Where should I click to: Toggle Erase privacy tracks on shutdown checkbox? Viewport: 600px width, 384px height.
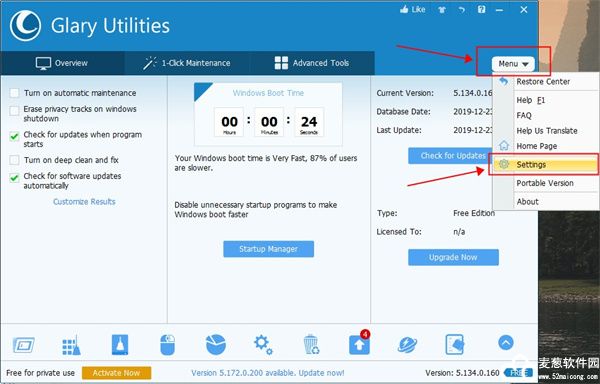click(x=14, y=111)
